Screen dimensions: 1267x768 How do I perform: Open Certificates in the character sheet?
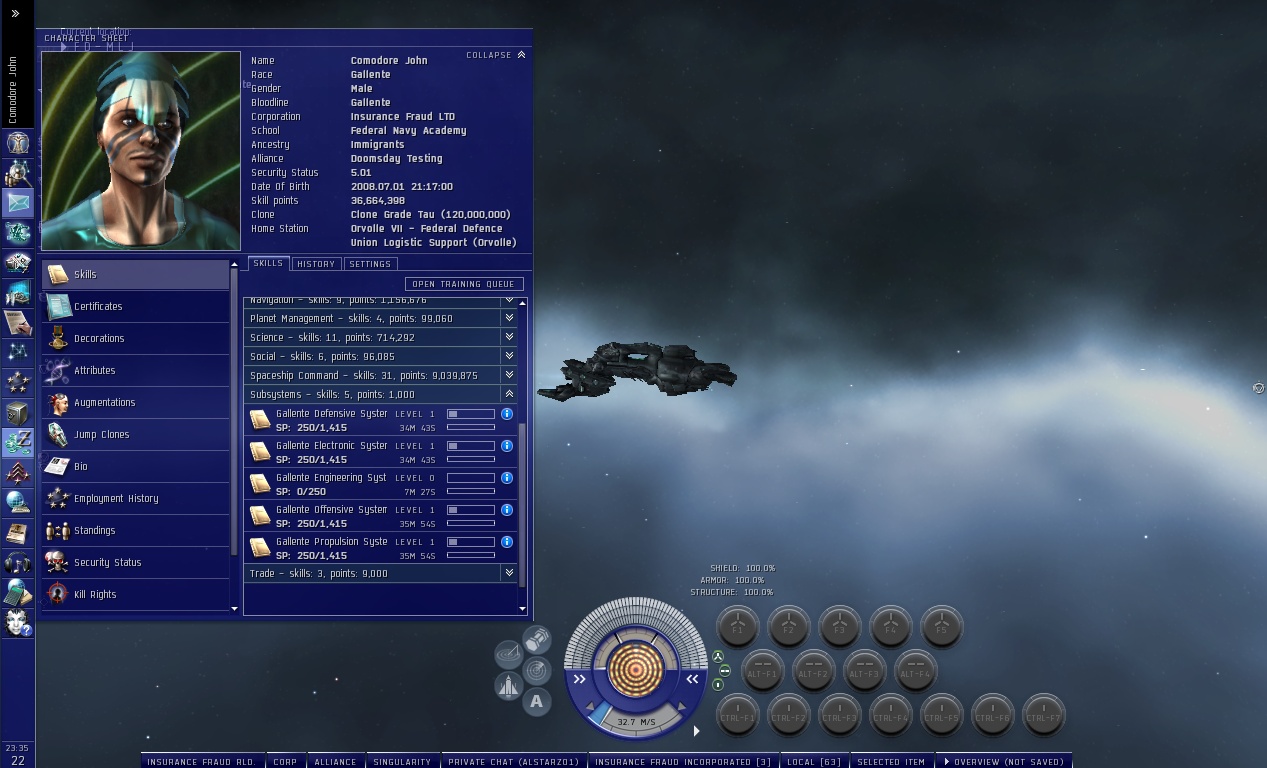click(135, 306)
